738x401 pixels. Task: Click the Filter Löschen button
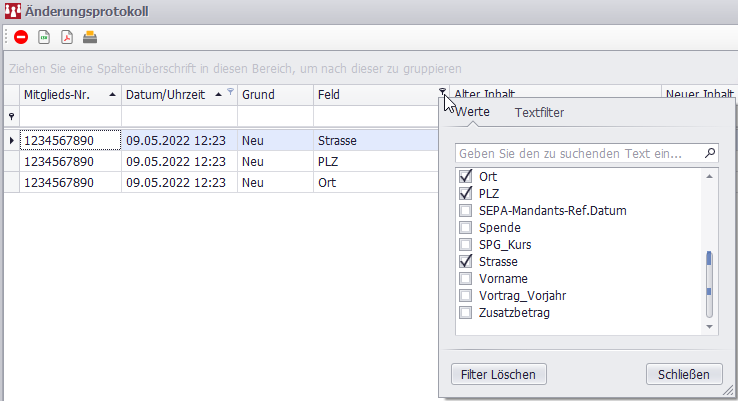tap(499, 374)
